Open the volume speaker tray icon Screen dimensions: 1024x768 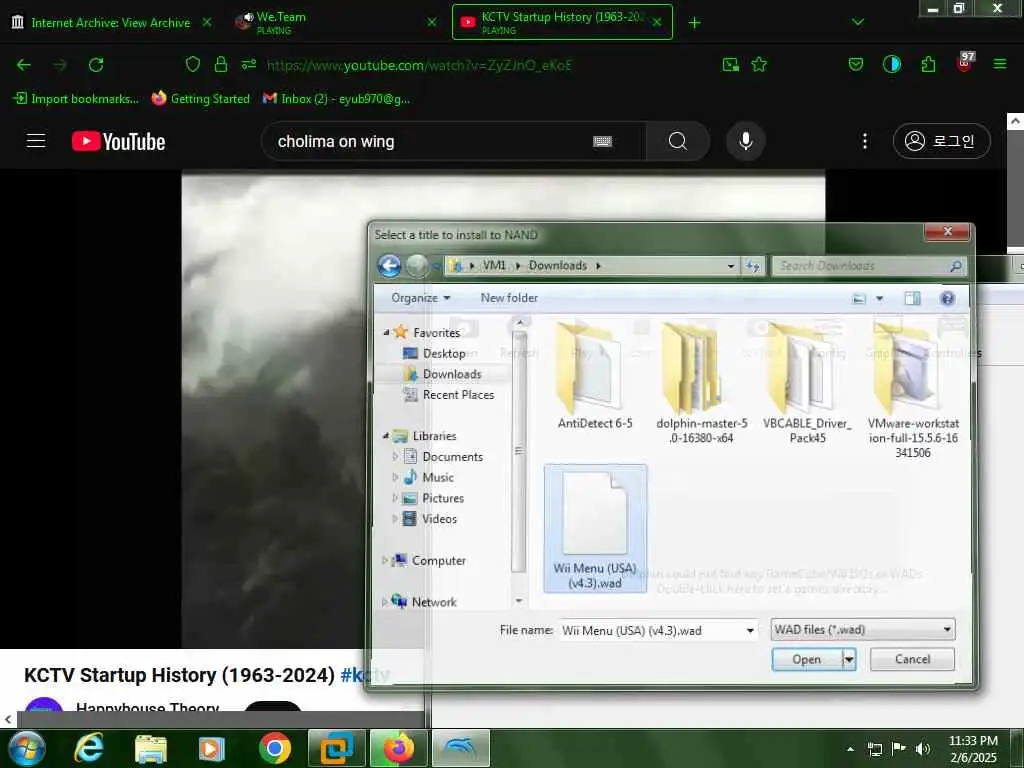(922, 749)
